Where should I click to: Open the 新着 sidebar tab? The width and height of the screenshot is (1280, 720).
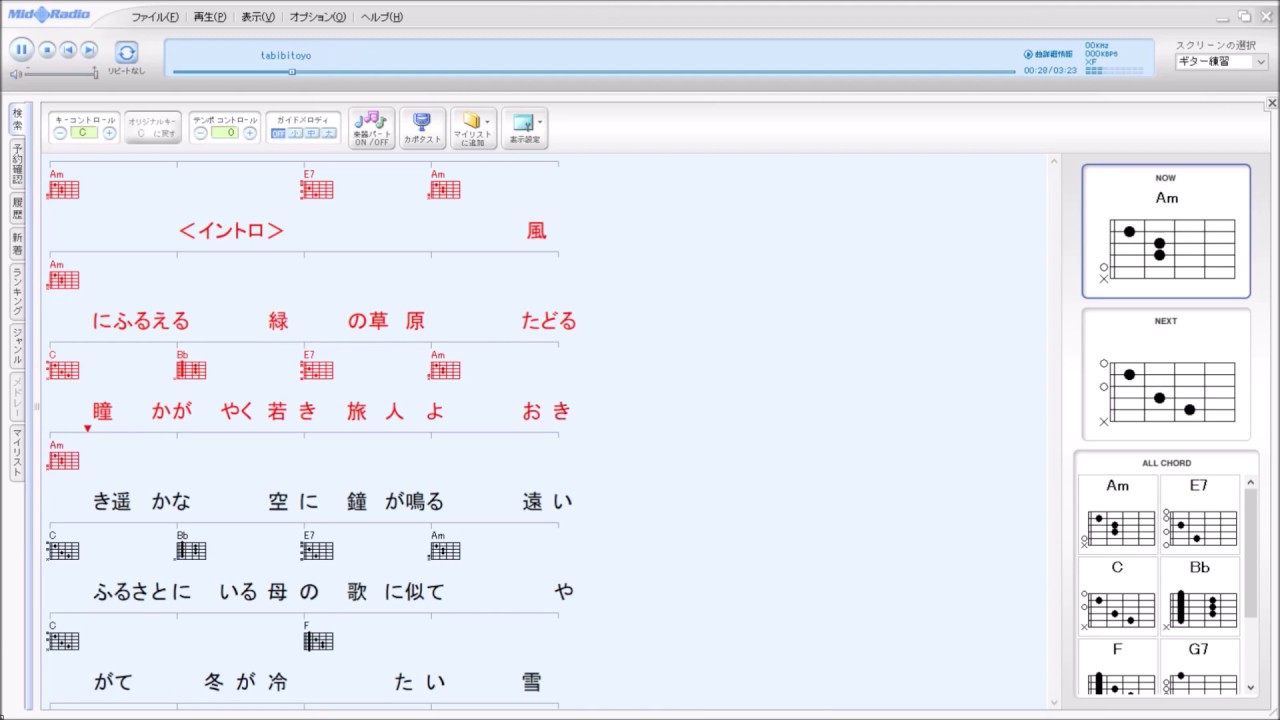click(17, 243)
